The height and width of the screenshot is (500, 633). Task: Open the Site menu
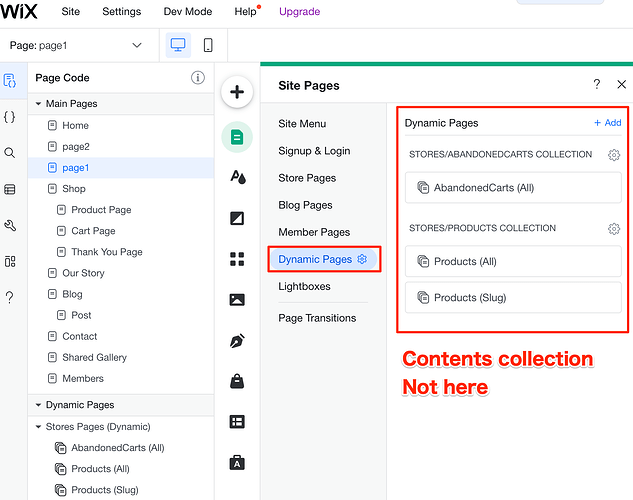71,11
